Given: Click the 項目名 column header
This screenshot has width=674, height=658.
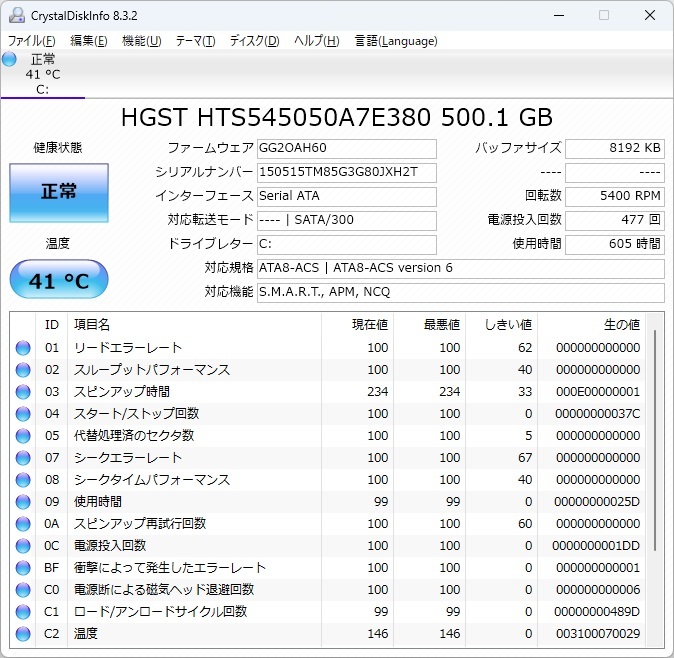Looking at the screenshot, I should click(194, 325).
